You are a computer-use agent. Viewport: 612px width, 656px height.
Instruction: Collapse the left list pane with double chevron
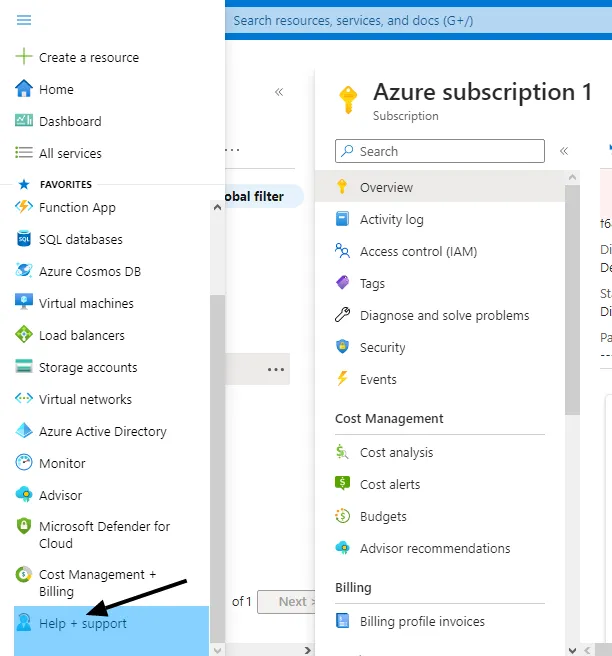click(x=279, y=92)
